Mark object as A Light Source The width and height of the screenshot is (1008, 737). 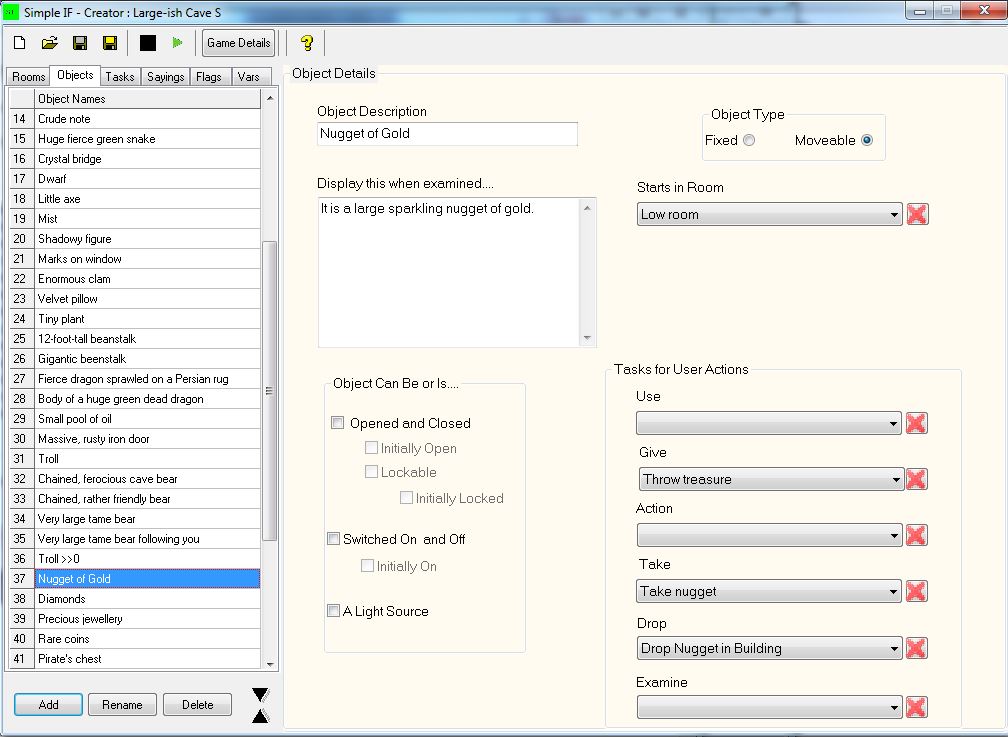[x=333, y=610]
